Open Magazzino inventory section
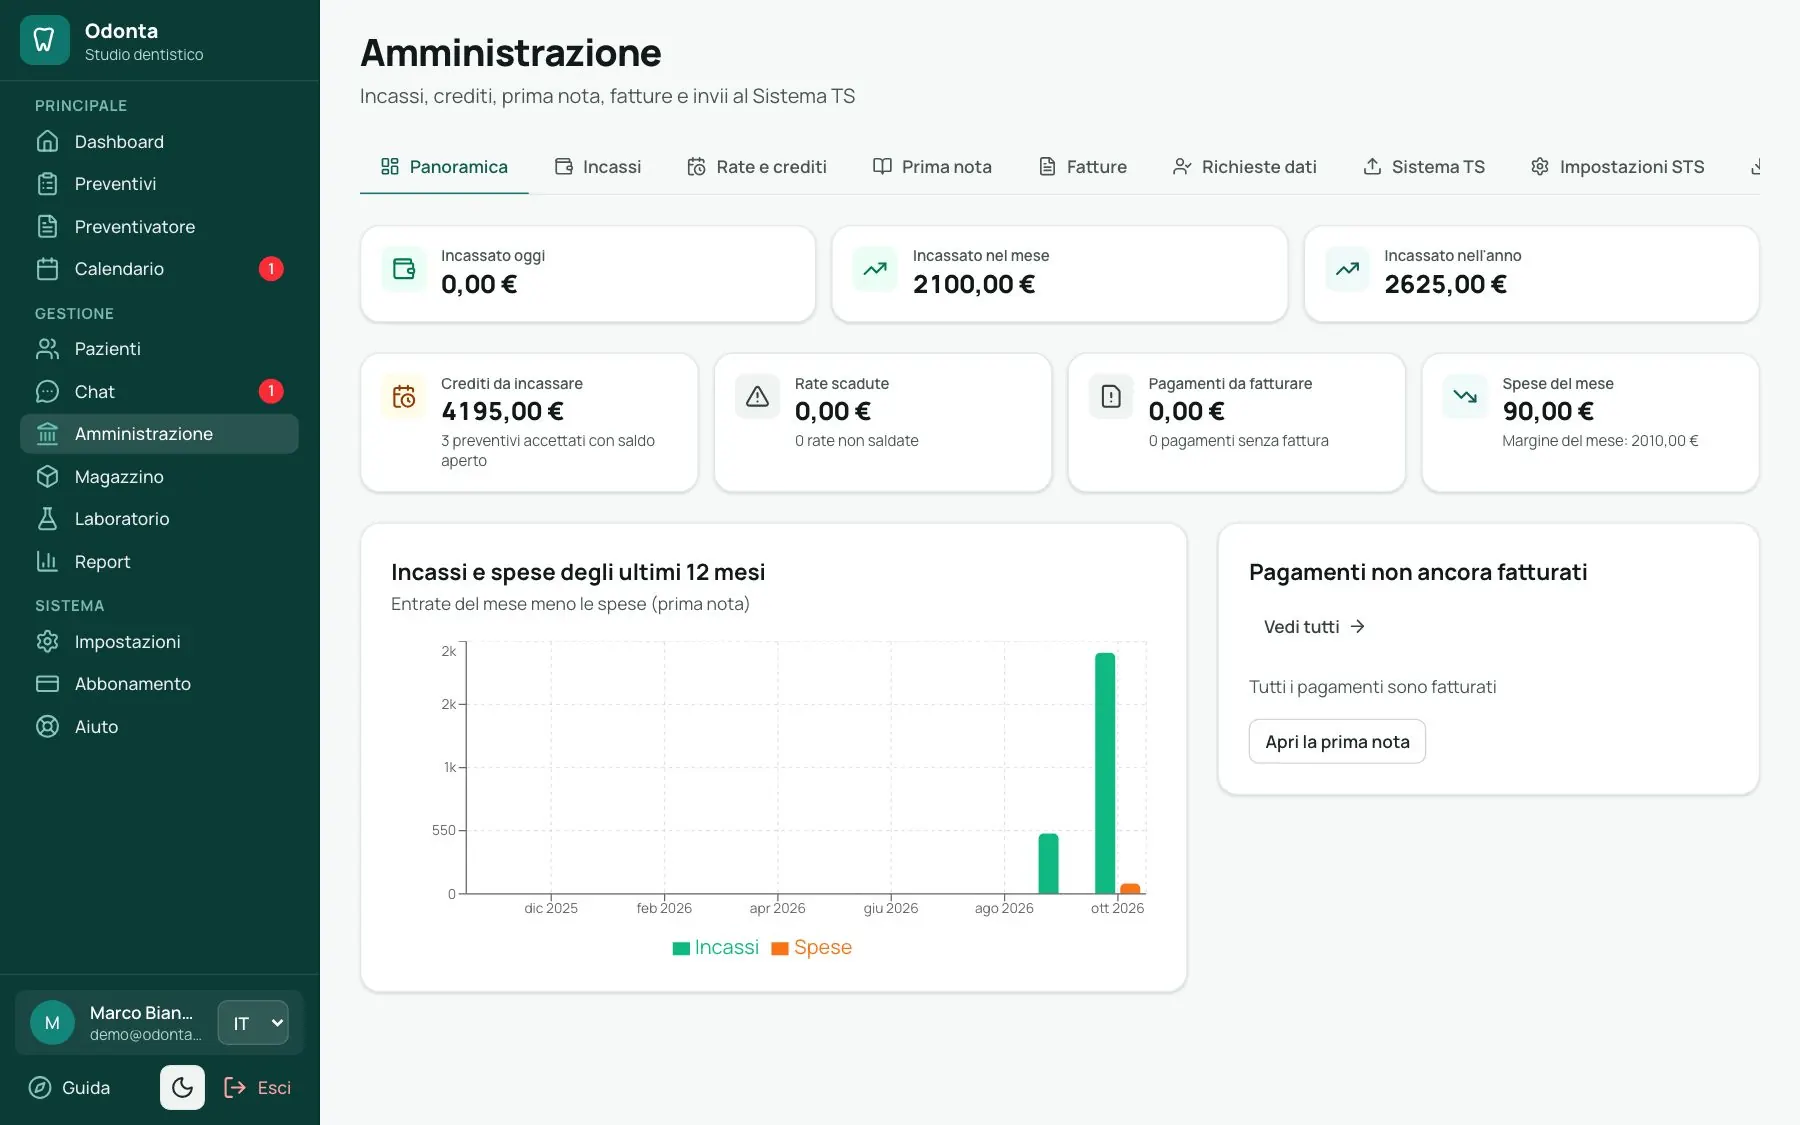Viewport: 1800px width, 1125px height. [159, 477]
